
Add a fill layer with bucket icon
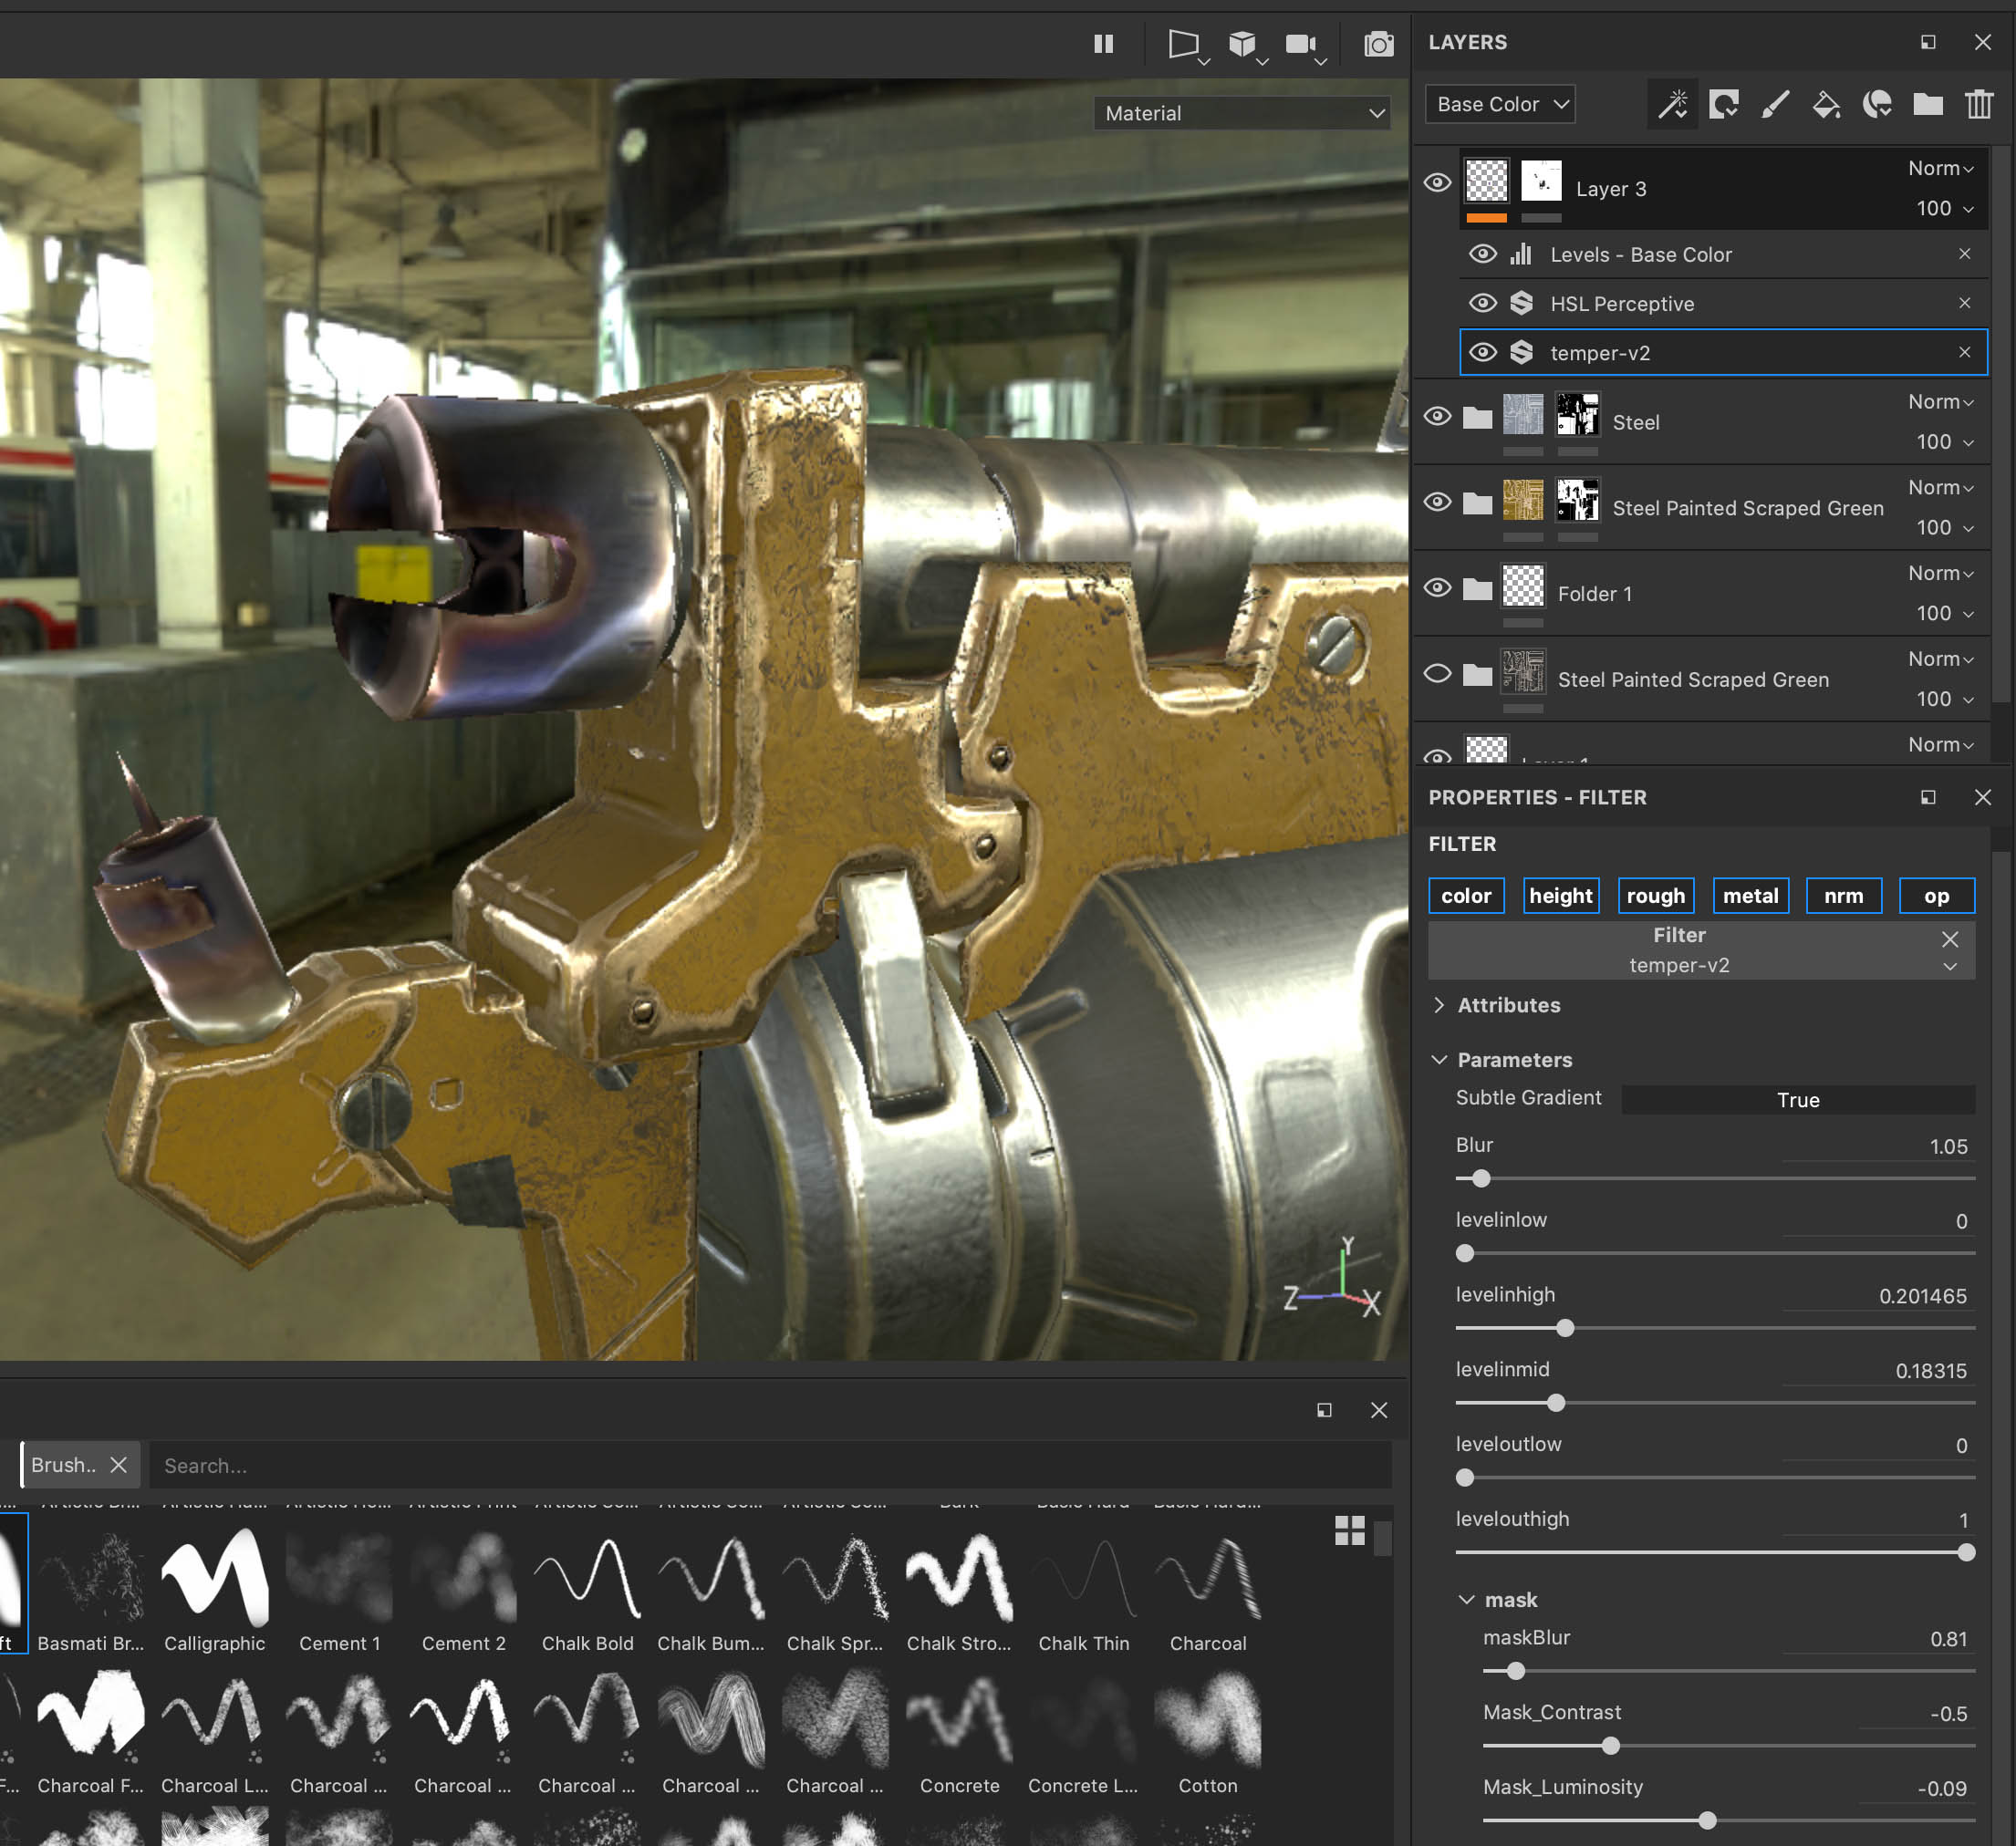1826,104
